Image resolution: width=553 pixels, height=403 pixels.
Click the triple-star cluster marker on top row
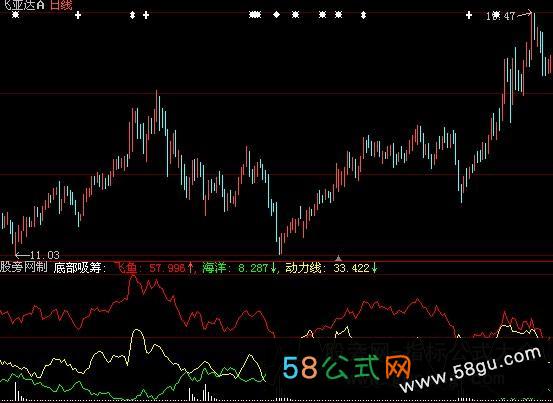(255, 15)
